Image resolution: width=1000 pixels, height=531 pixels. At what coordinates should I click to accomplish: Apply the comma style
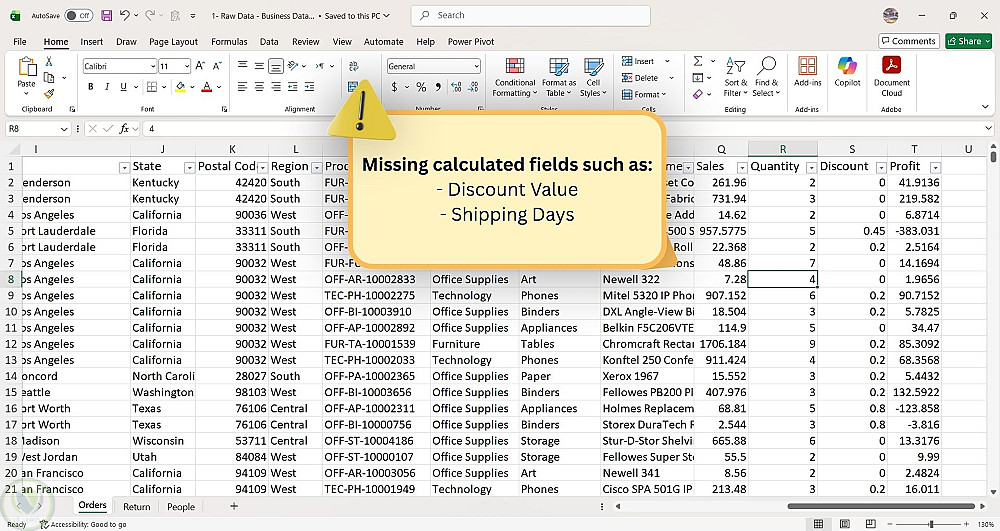coord(438,87)
